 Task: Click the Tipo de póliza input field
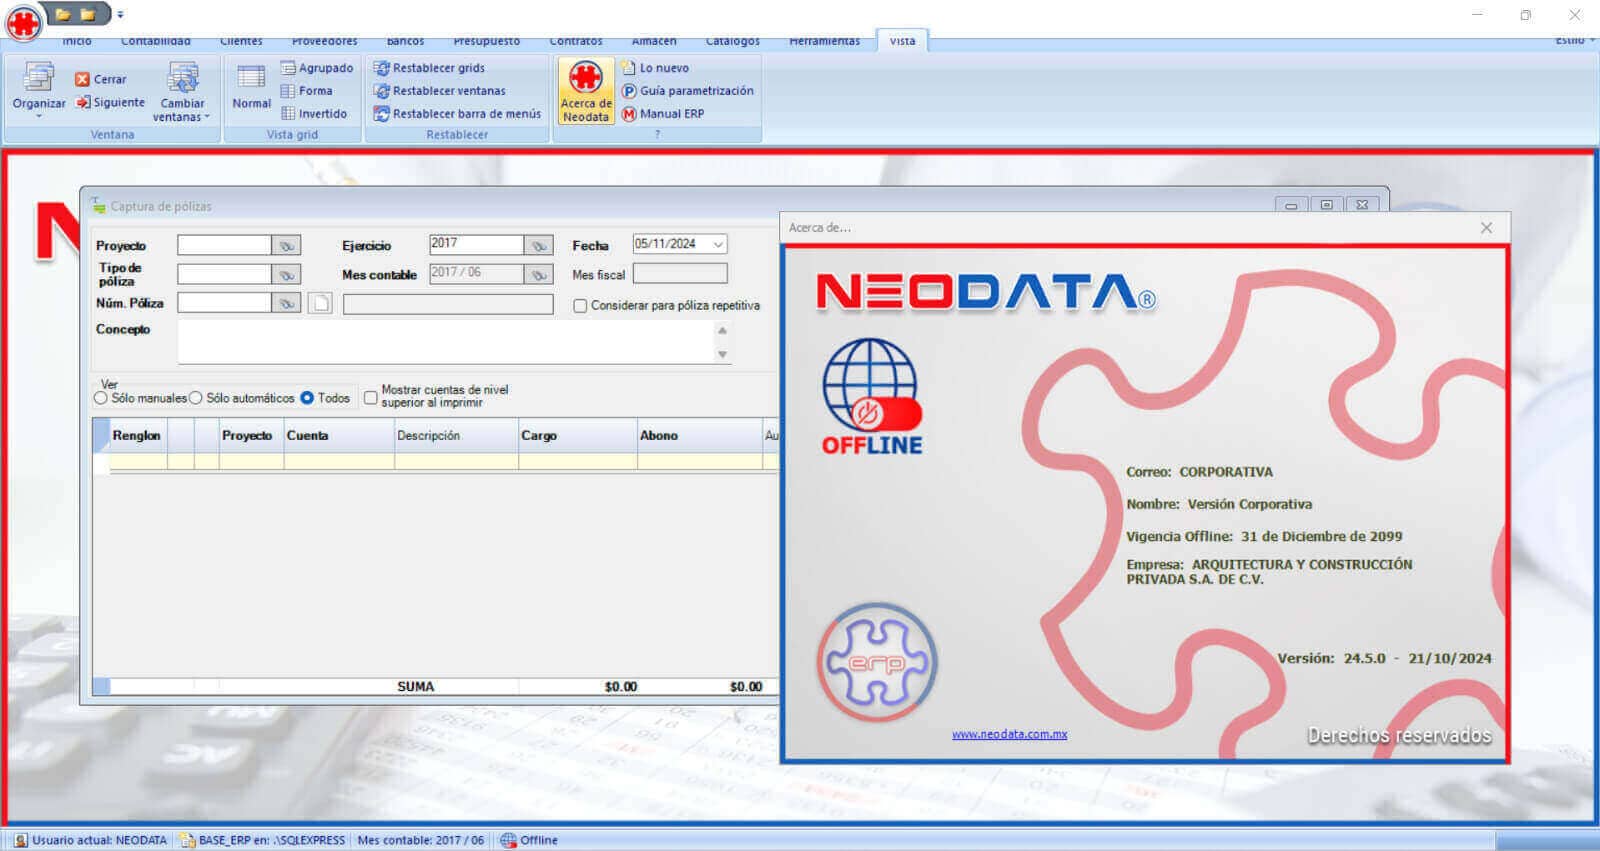coord(224,274)
